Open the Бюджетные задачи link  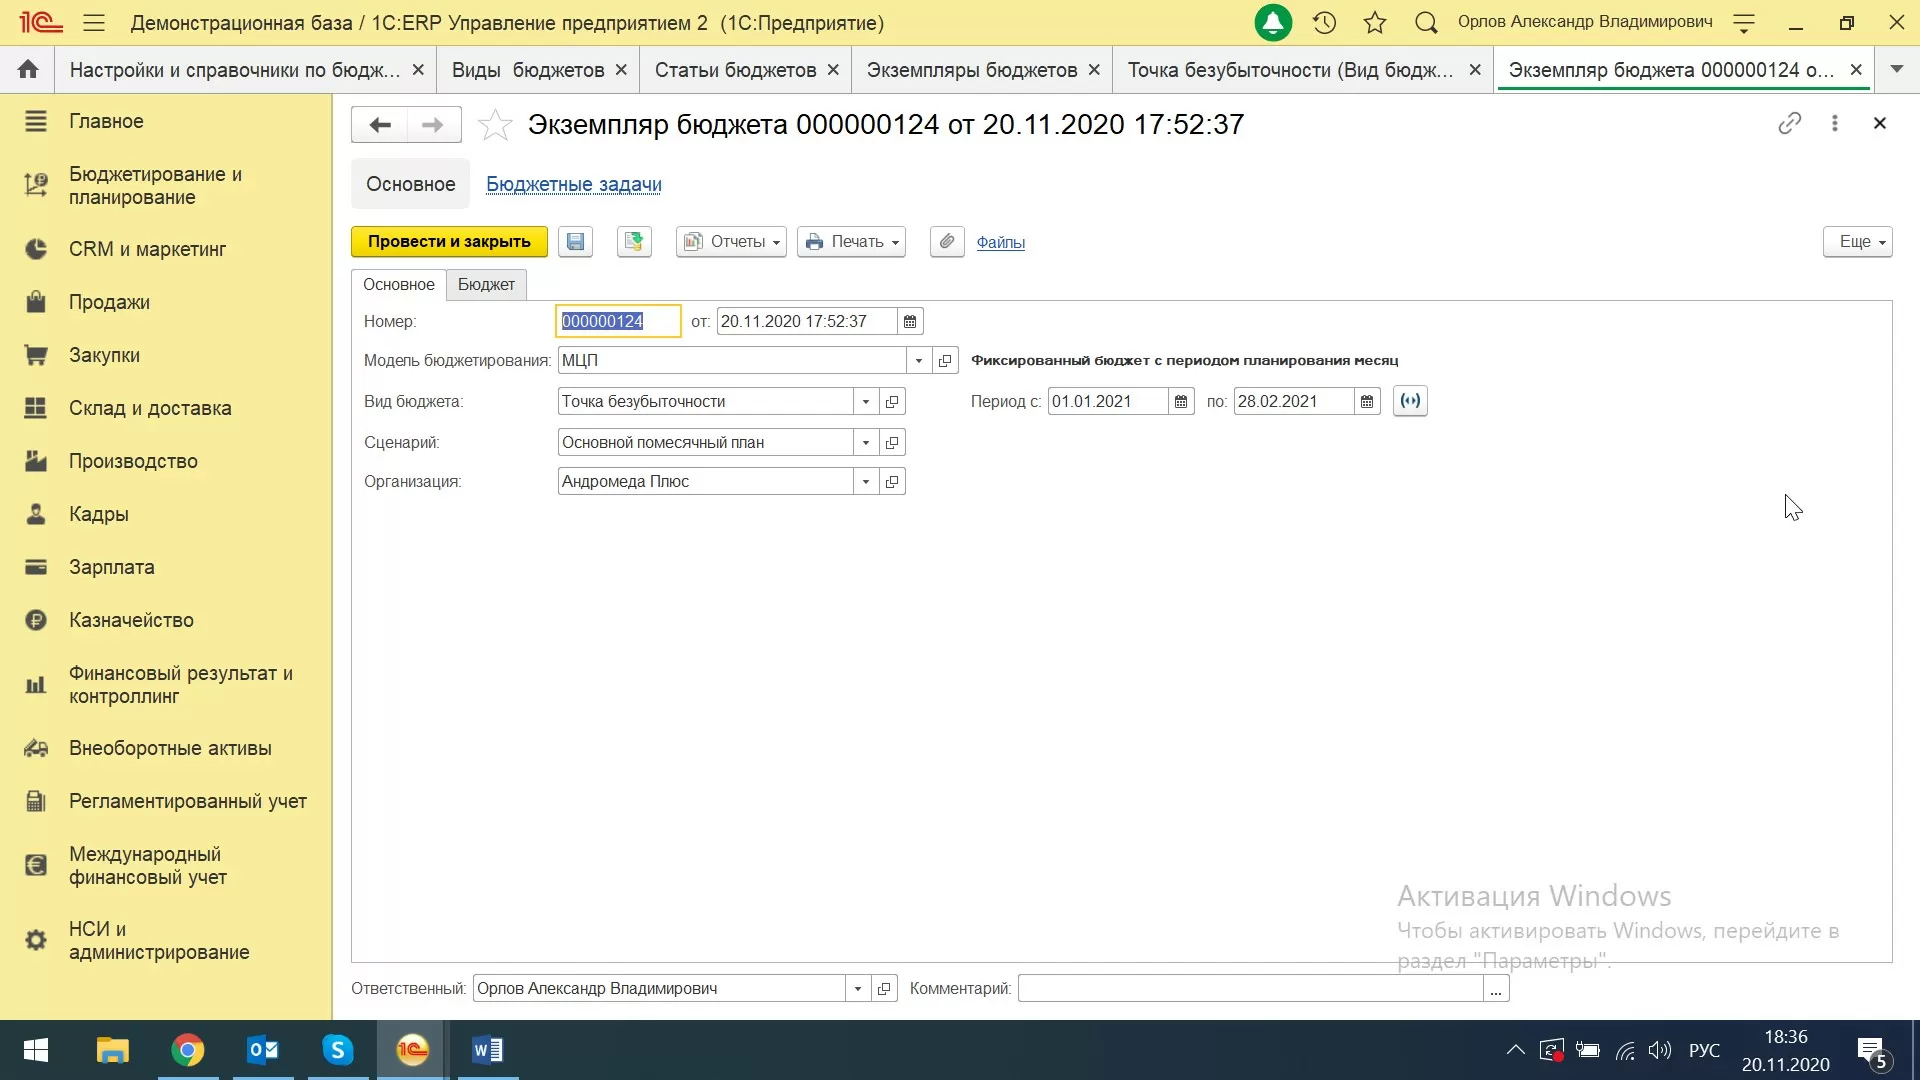pos(573,184)
